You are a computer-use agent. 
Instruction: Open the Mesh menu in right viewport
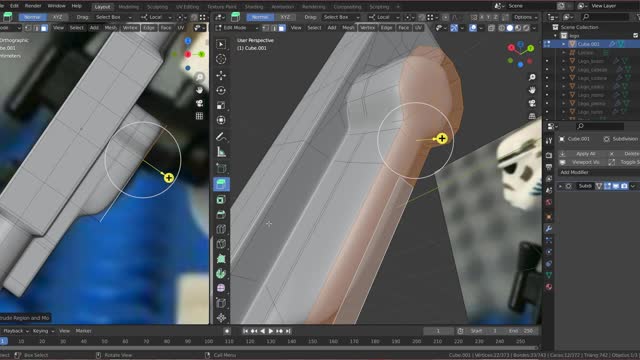coord(348,28)
